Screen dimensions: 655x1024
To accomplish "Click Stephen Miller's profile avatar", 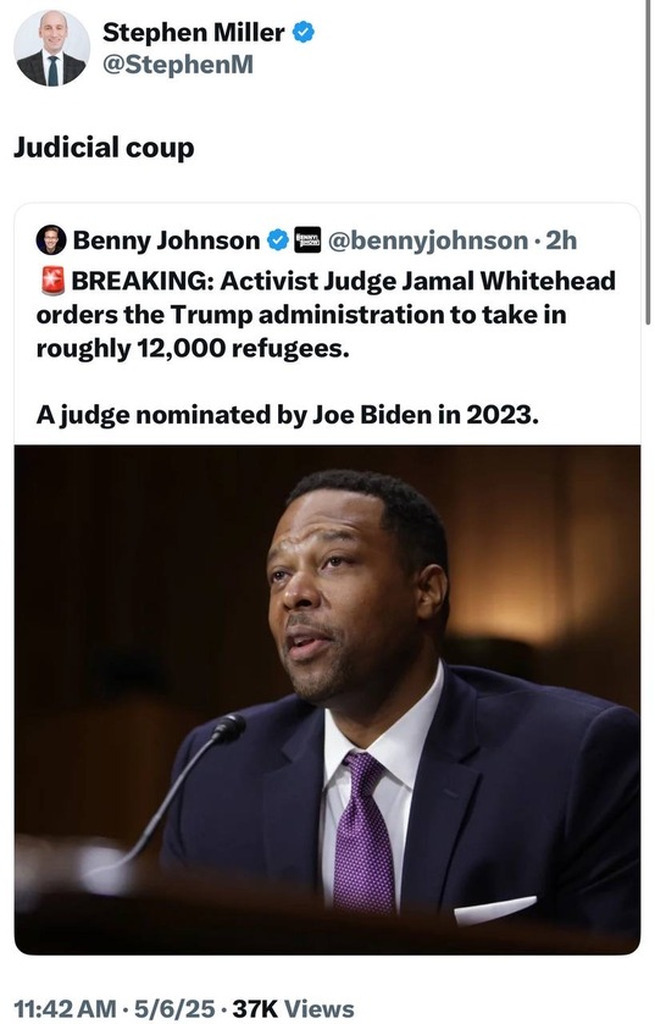I will (x=51, y=48).
